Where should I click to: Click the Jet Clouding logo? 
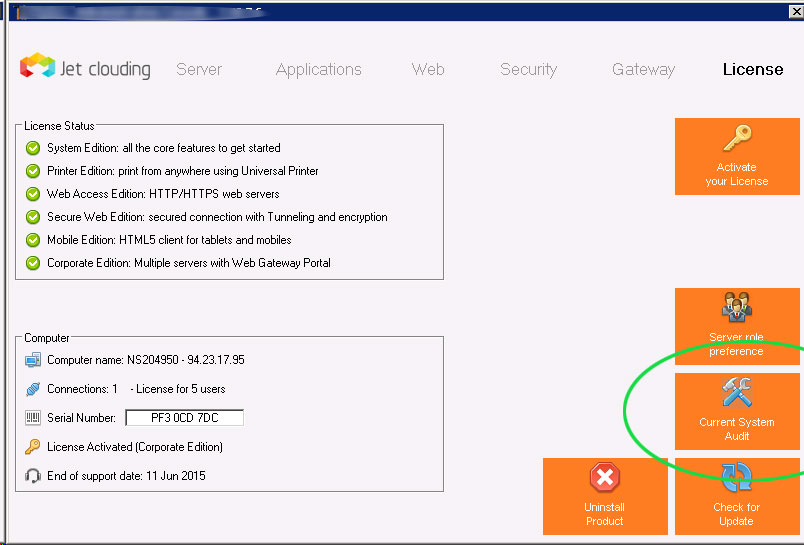click(x=84, y=68)
